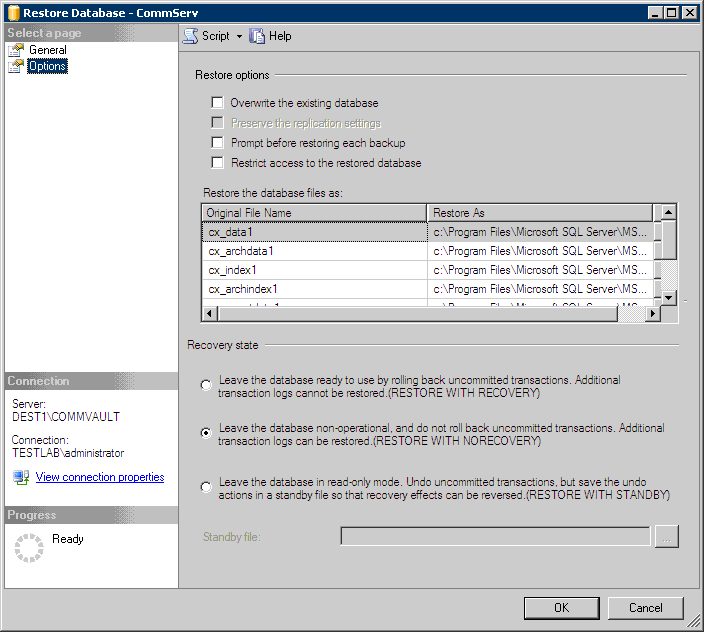Toggle Preserve the replication settings checkbox
This screenshot has width=704, height=632.
(217, 123)
